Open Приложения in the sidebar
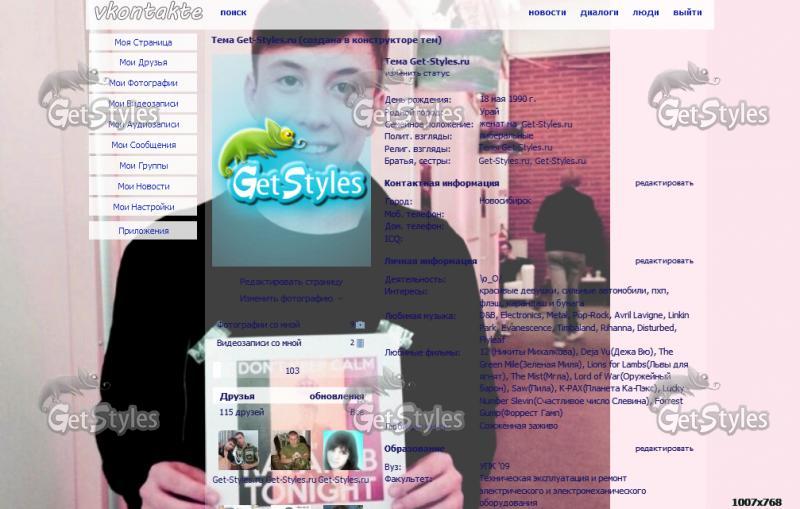800x509 pixels. 143,231
